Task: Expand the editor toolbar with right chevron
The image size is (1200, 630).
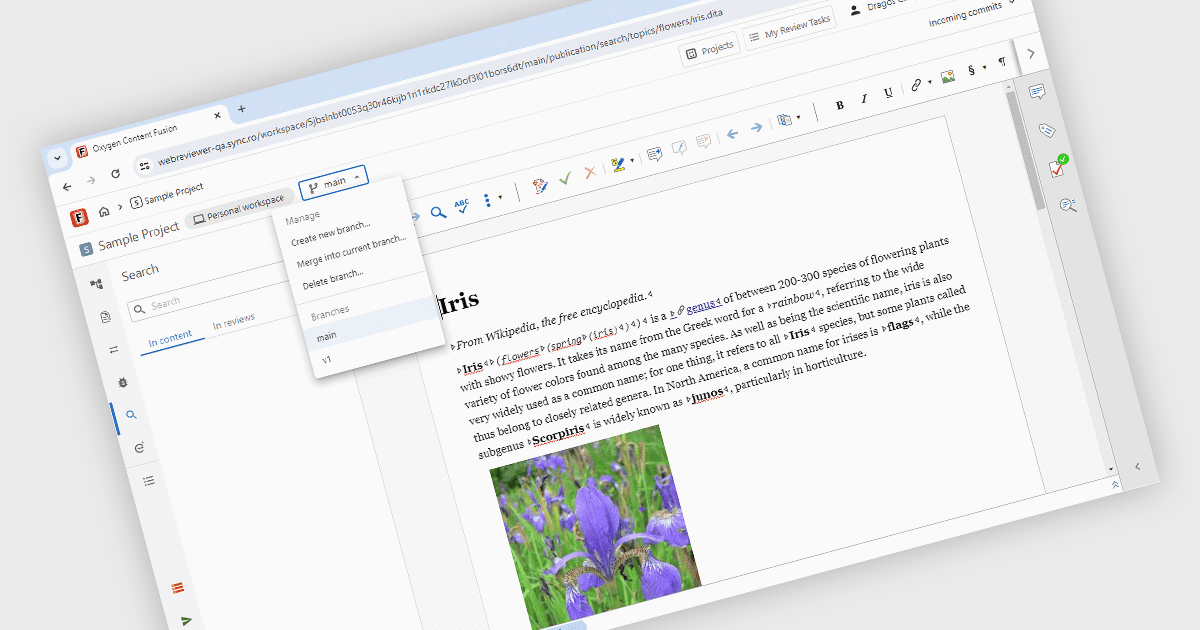Action: (x=1031, y=54)
